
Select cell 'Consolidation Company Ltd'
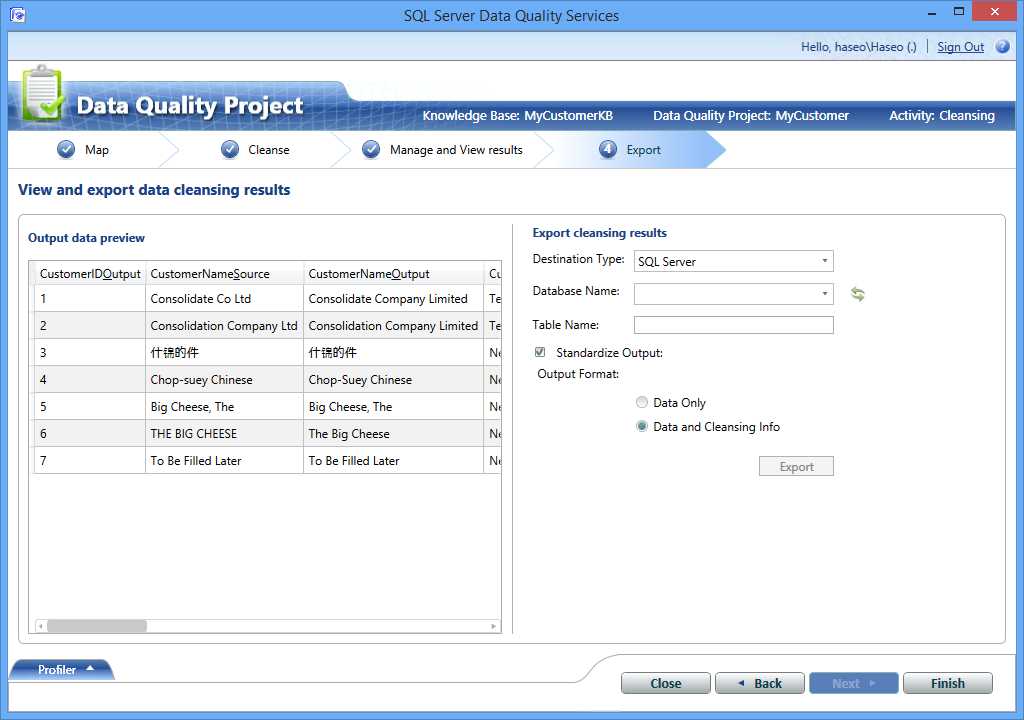pos(225,325)
